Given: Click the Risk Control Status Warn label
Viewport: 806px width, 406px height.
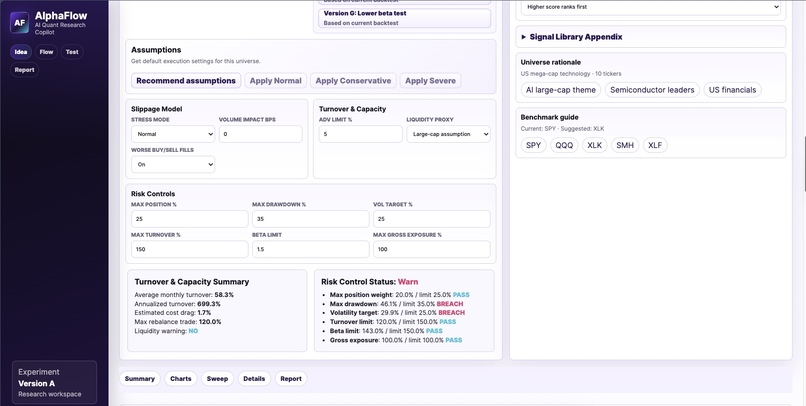Looking at the screenshot, I should [408, 282].
